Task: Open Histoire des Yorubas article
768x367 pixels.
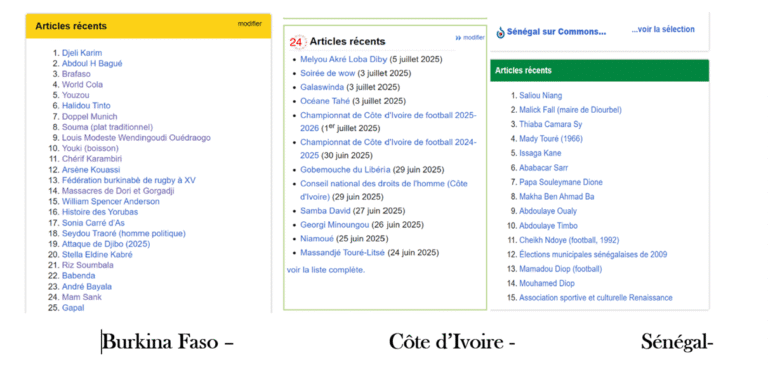Action: (100, 212)
